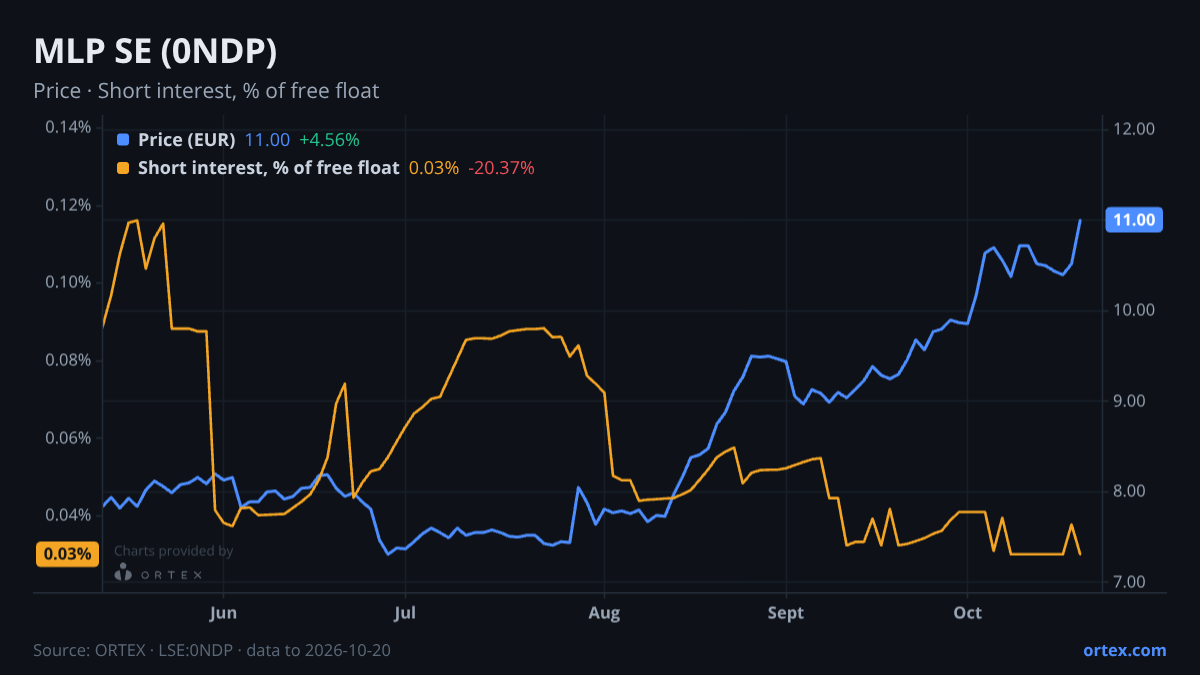Click the +4.56% price change figure
This screenshot has width=1200, height=675.
point(329,140)
